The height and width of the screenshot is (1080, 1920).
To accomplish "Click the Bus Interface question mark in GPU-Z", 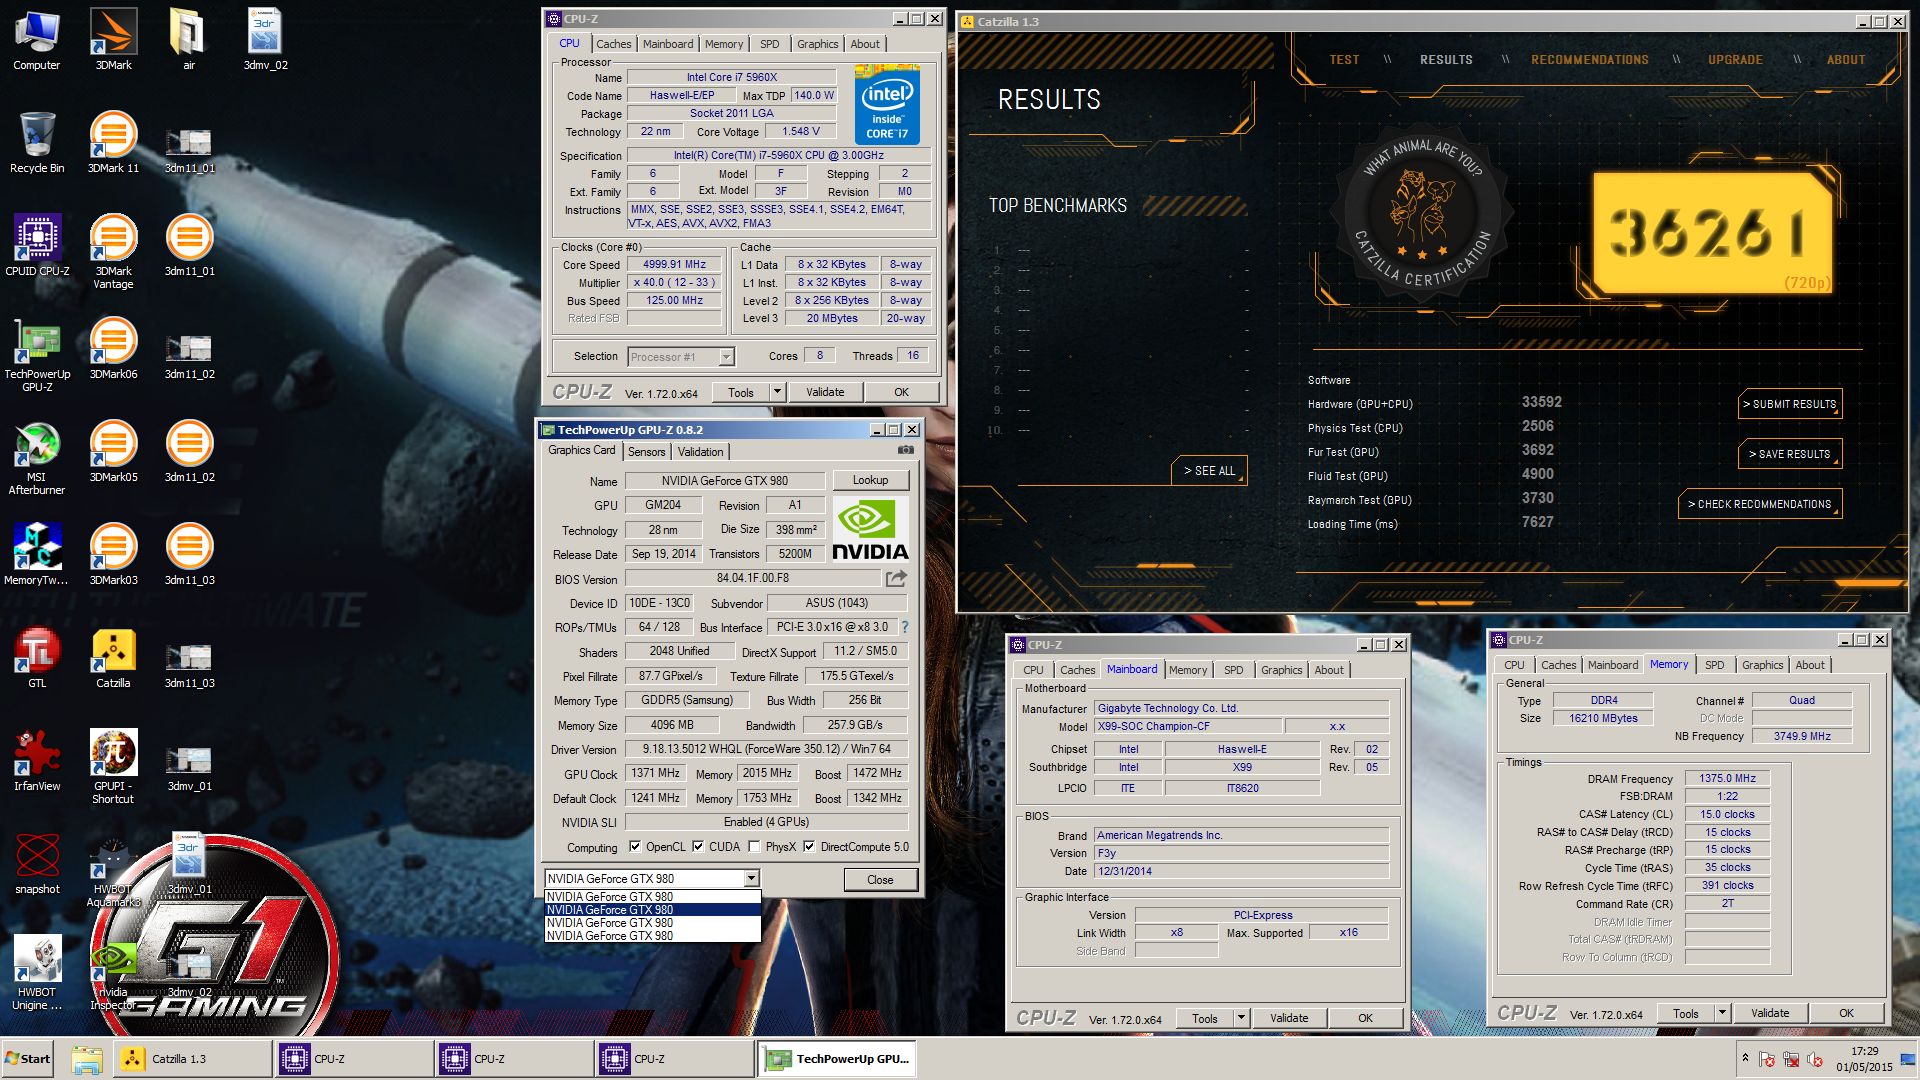I will (x=905, y=627).
